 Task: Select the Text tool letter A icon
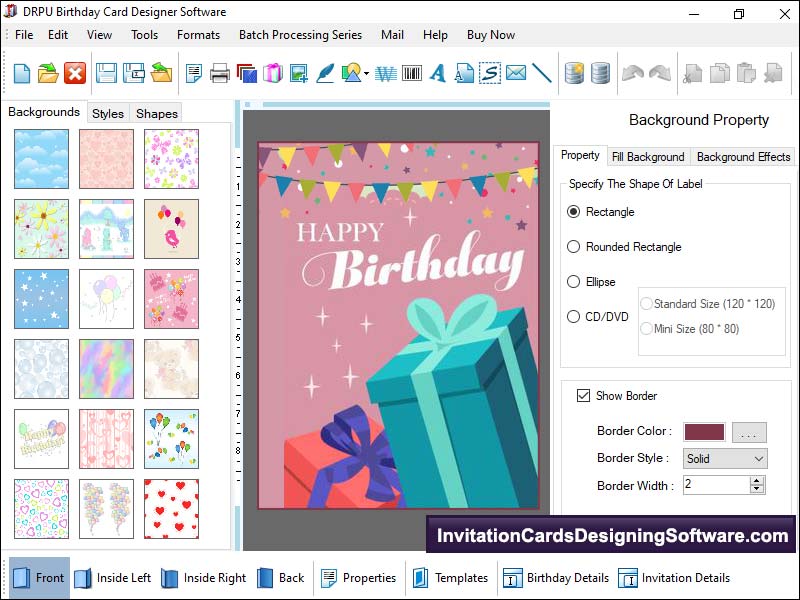pyautogui.click(x=437, y=73)
